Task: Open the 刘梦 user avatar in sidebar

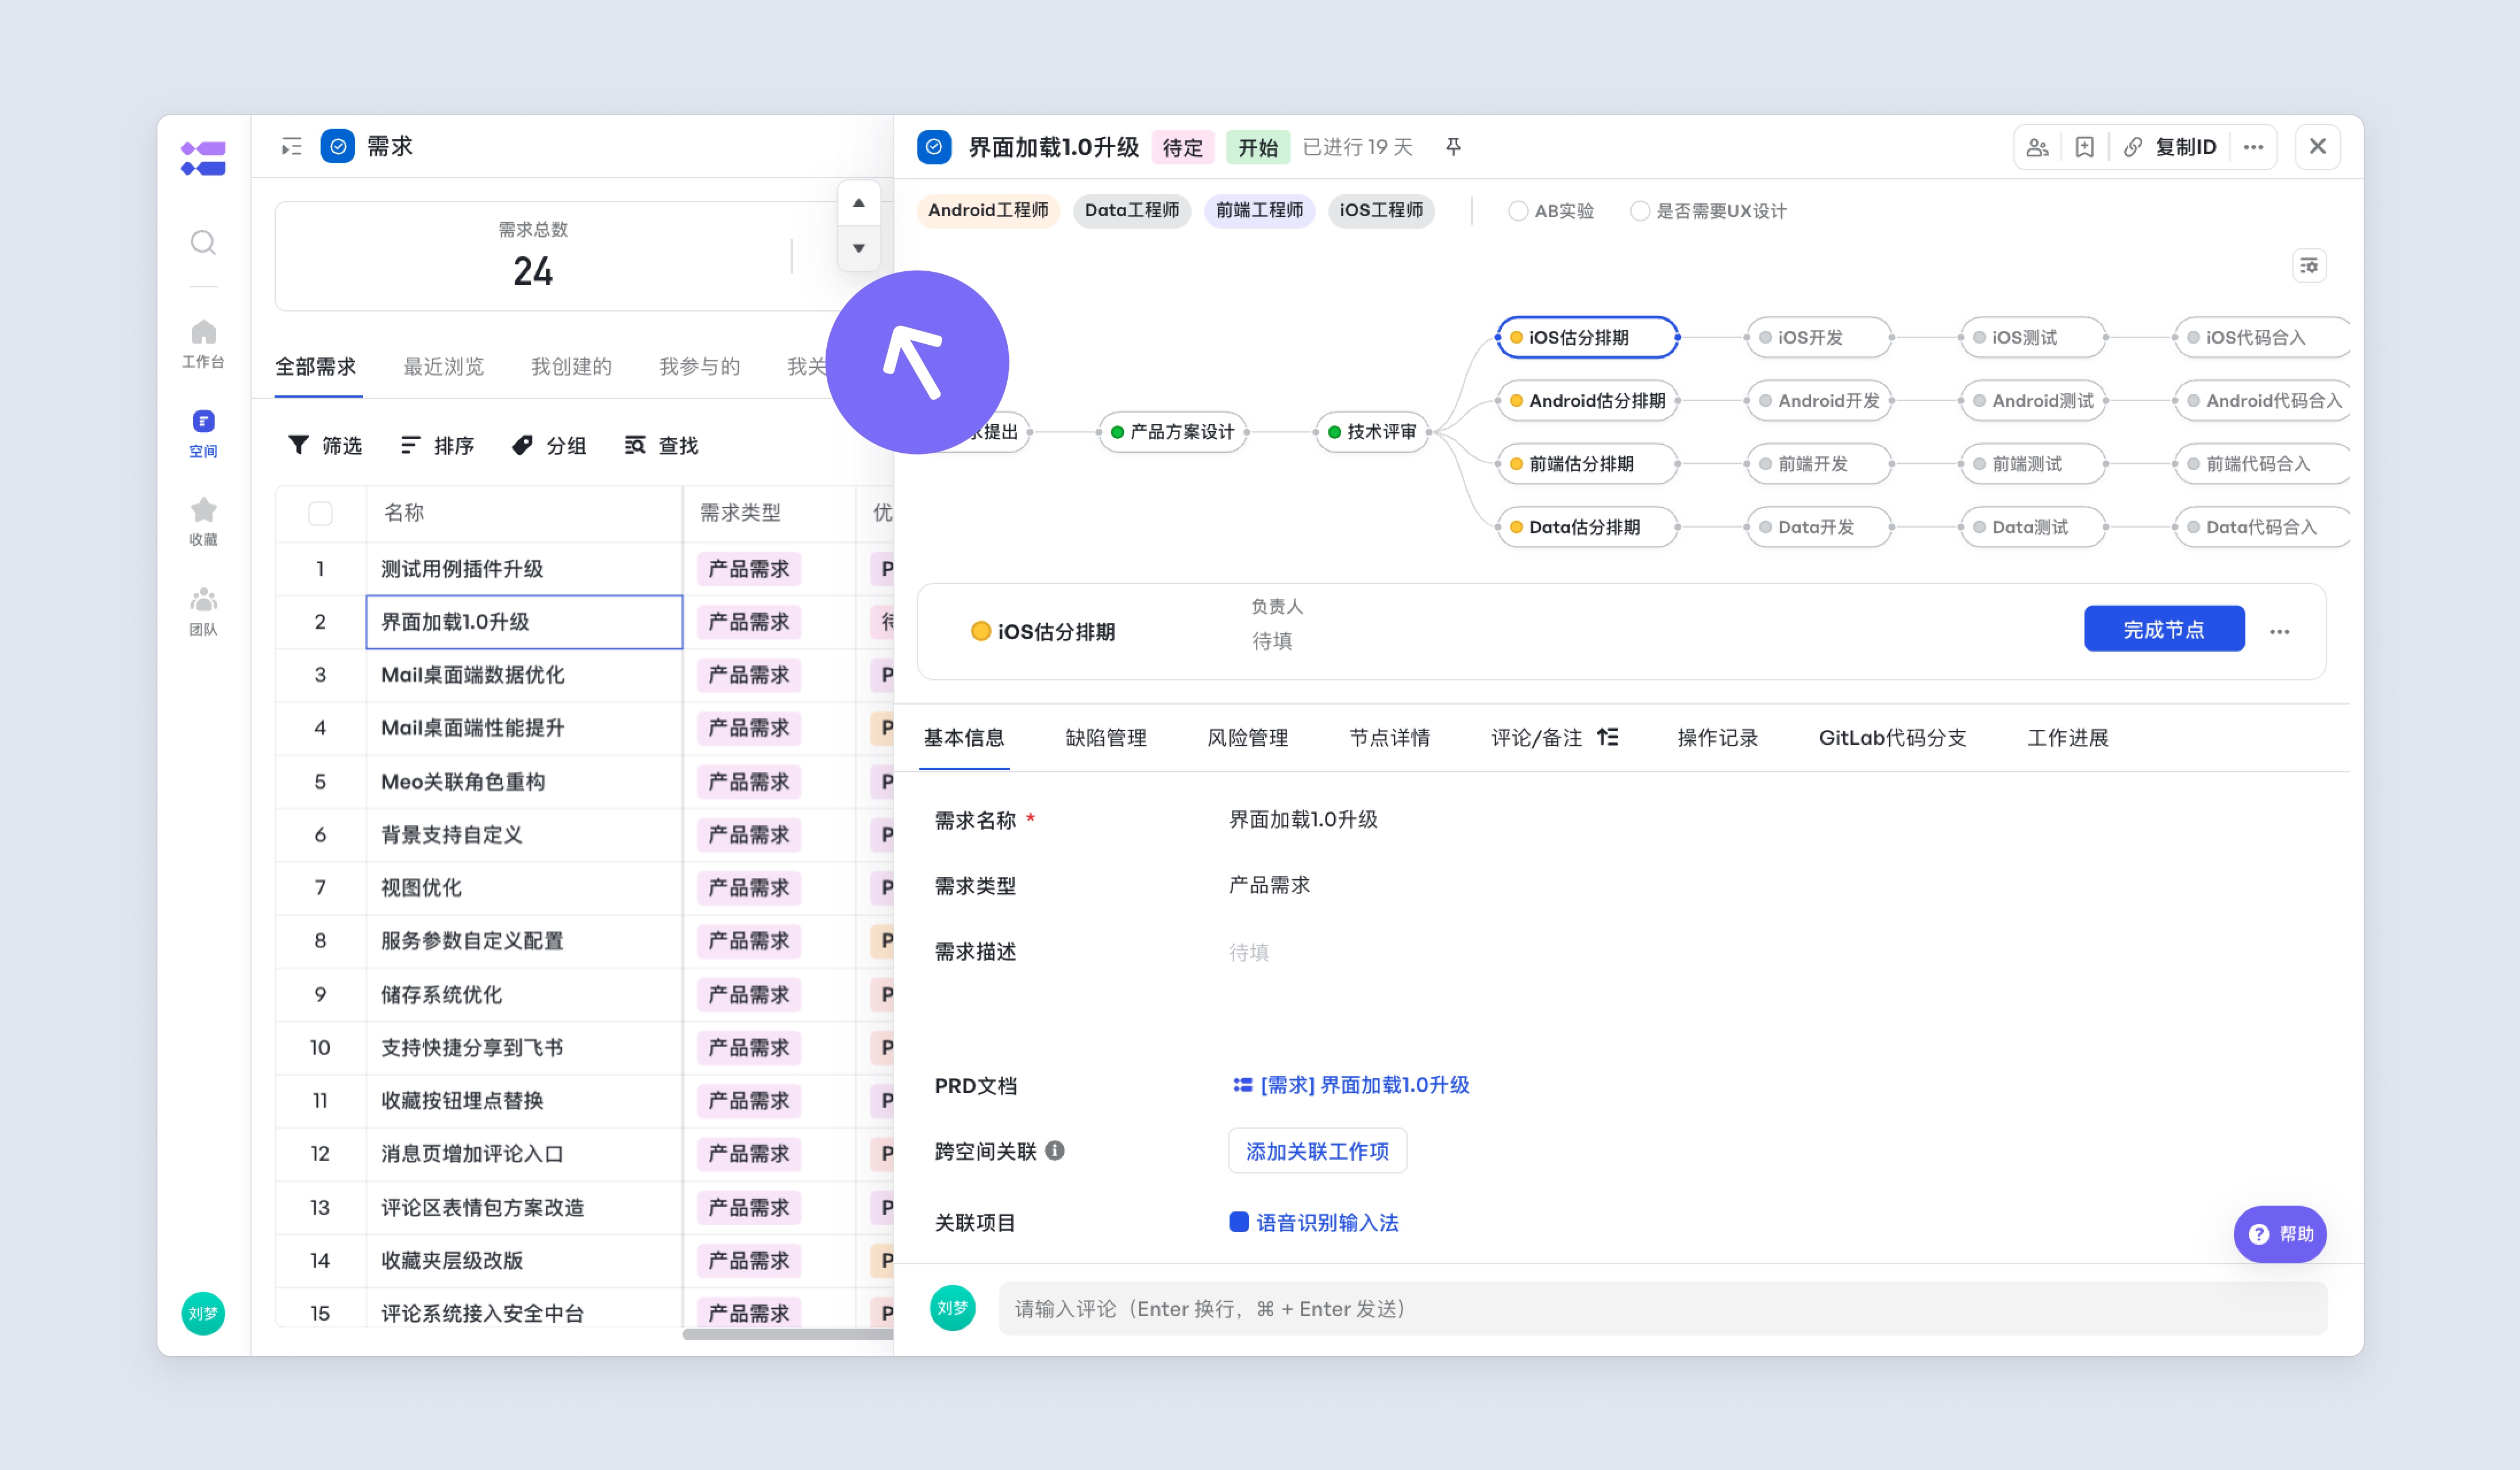Action: pos(203,1313)
